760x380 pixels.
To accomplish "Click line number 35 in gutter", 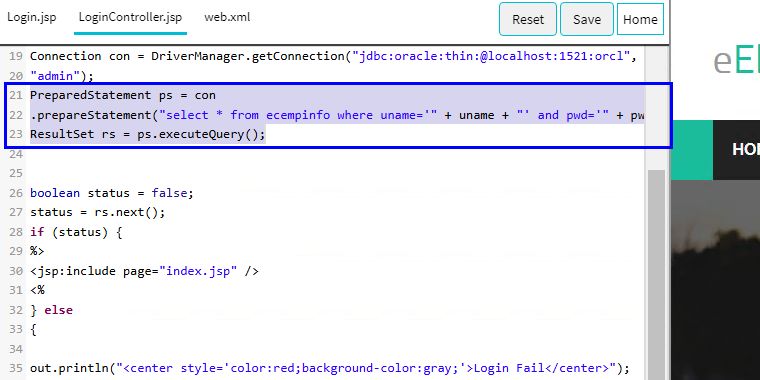I will [x=16, y=368].
